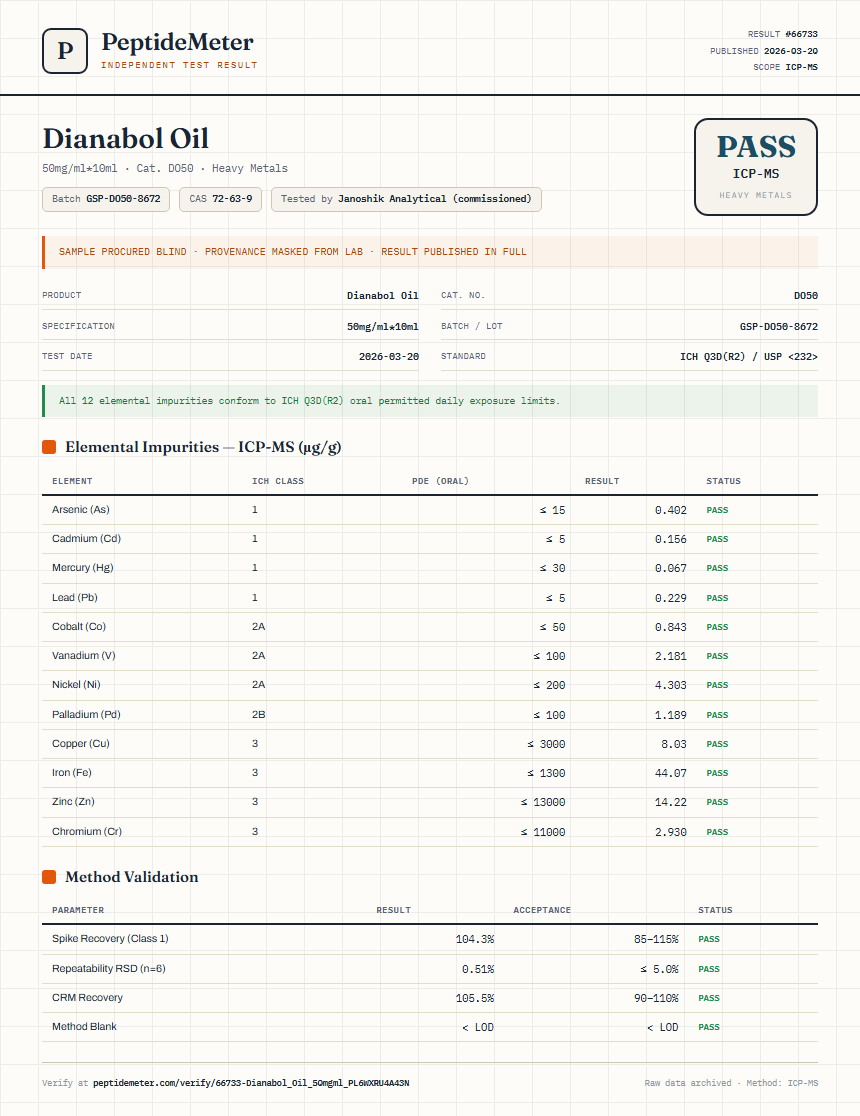Click the Dianabol Oil title
860x1116 pixels.
coord(125,138)
